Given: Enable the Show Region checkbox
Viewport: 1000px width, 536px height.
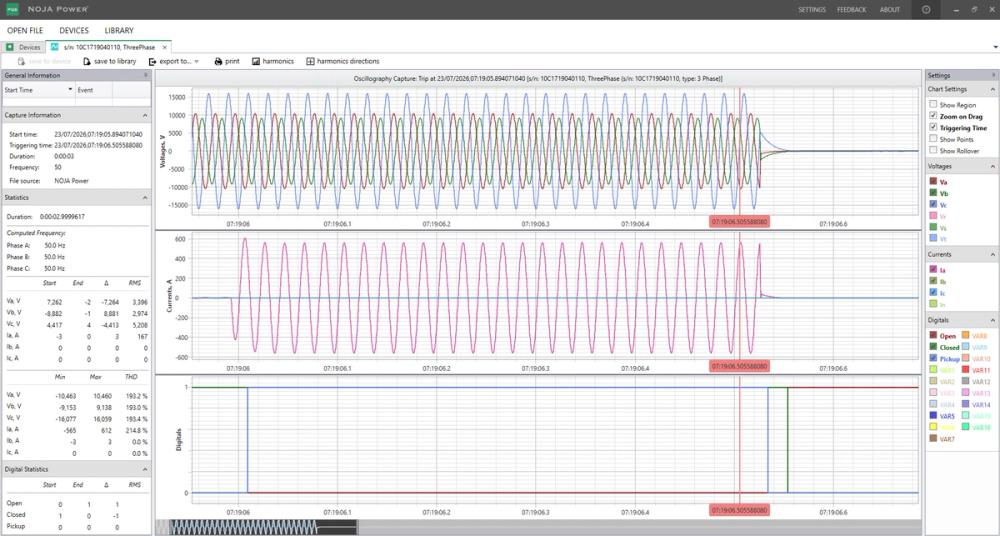Looking at the screenshot, I should (x=934, y=105).
